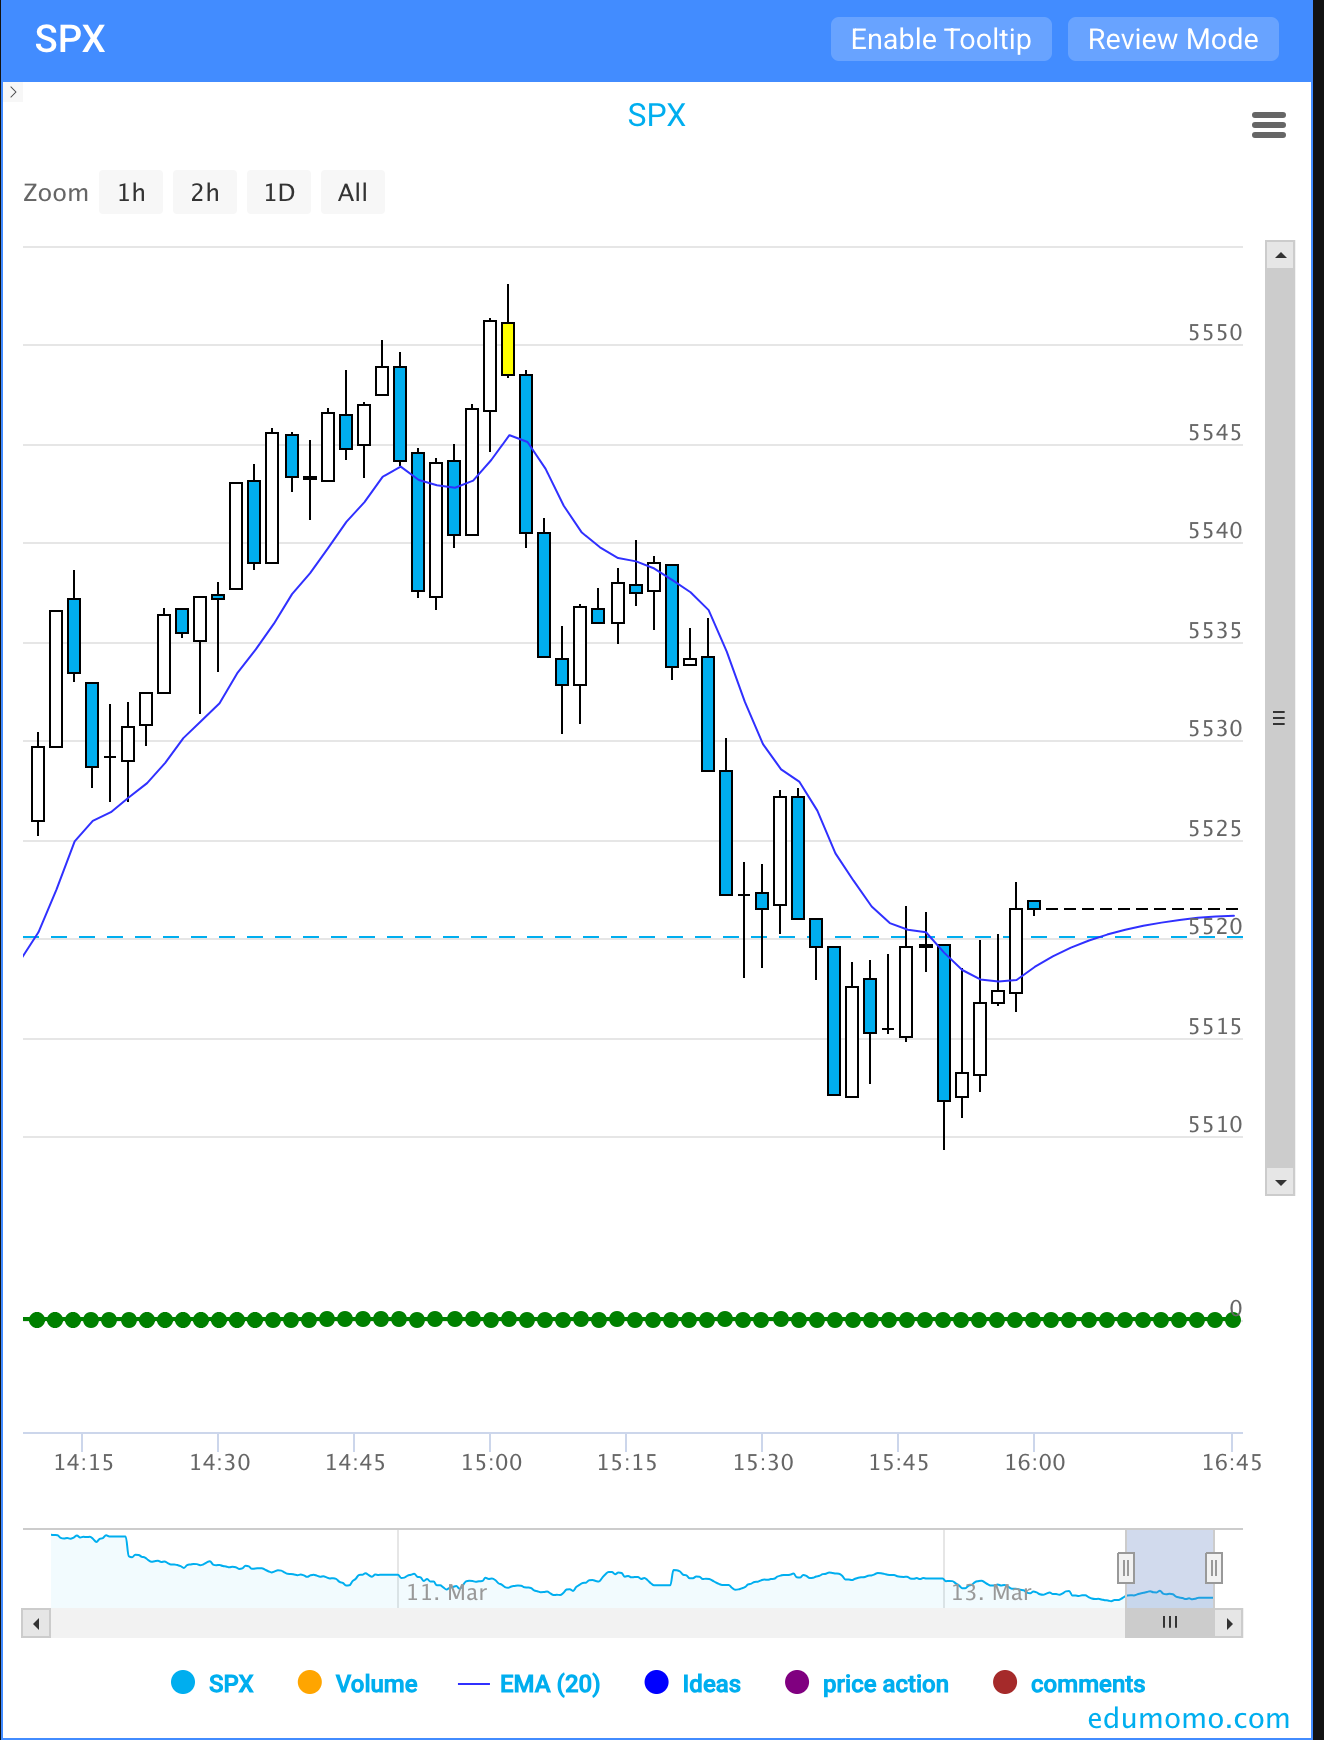1324x1740 pixels.
Task: Click the 5530 price axis label
Action: click(1215, 728)
